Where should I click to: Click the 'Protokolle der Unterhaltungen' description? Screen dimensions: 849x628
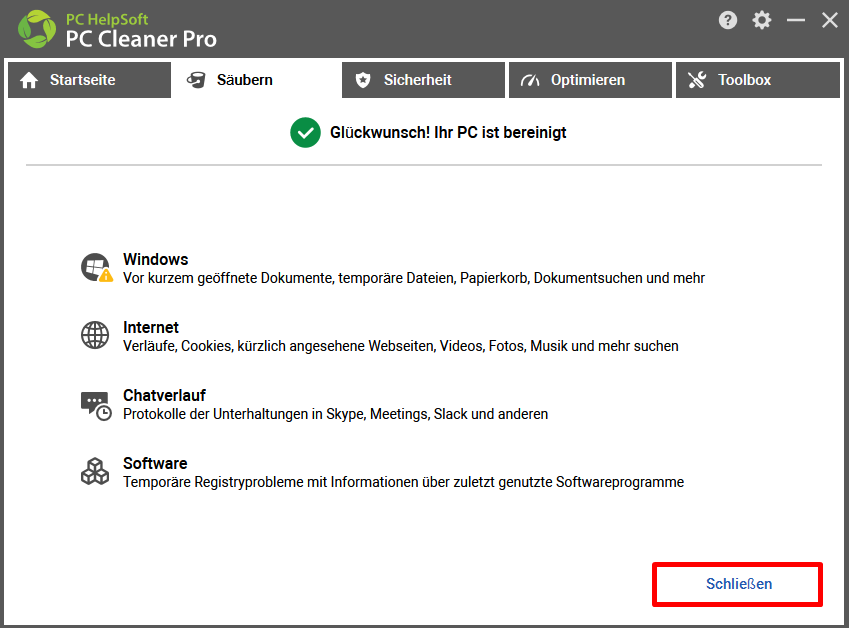click(x=335, y=414)
